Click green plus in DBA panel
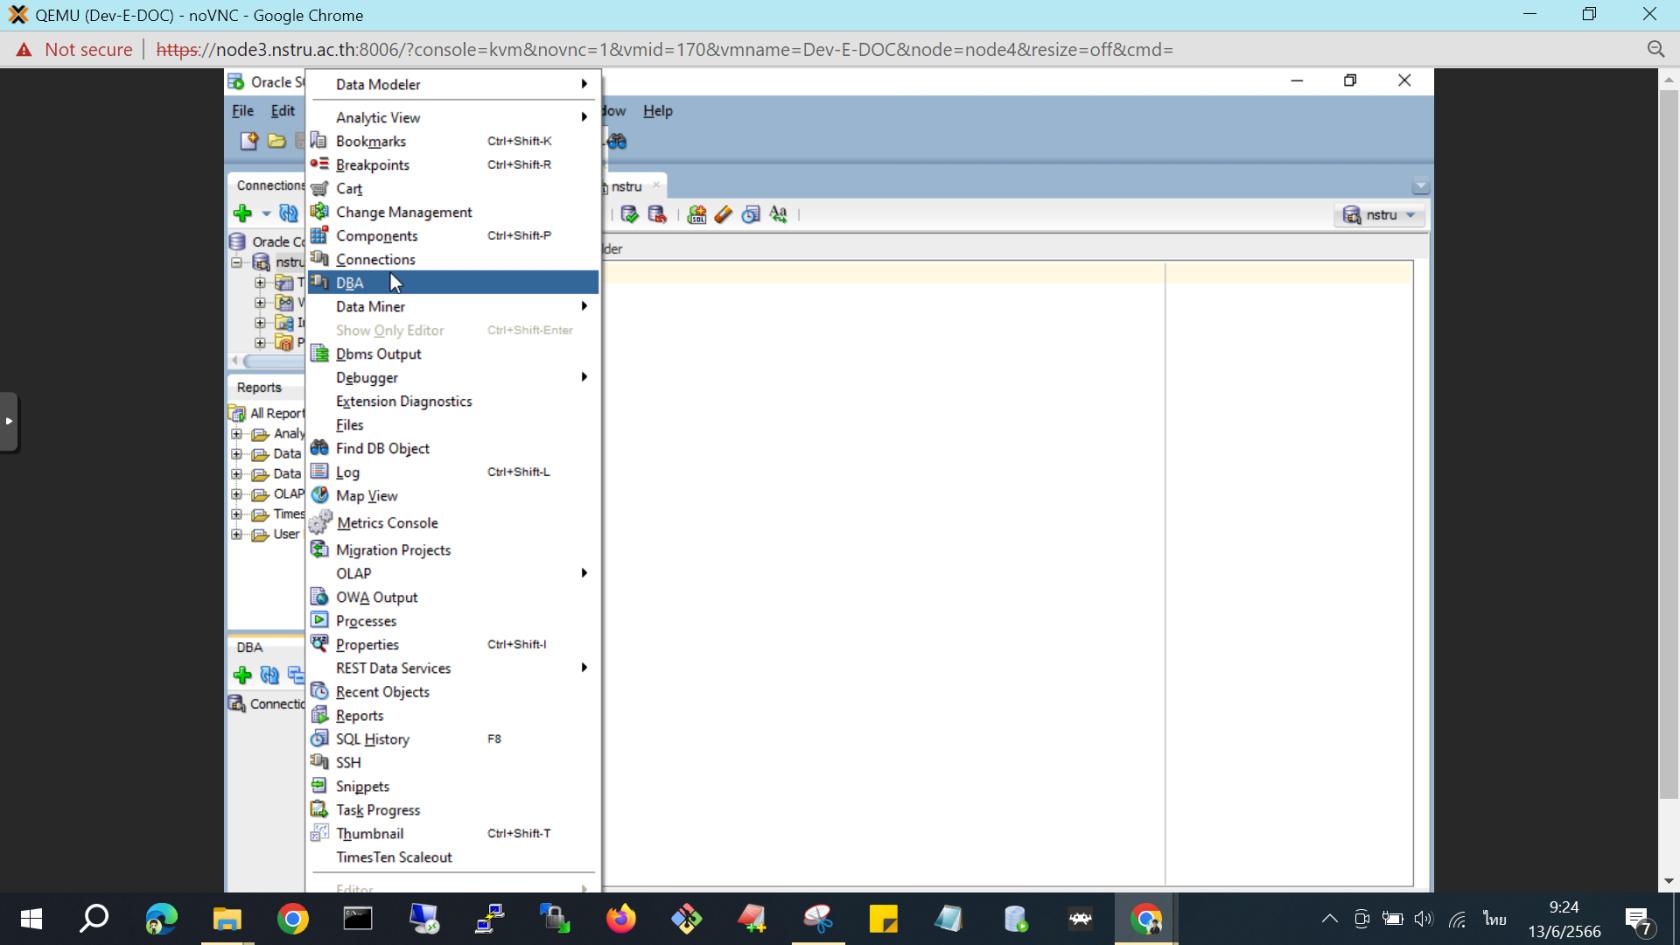 coord(242,676)
